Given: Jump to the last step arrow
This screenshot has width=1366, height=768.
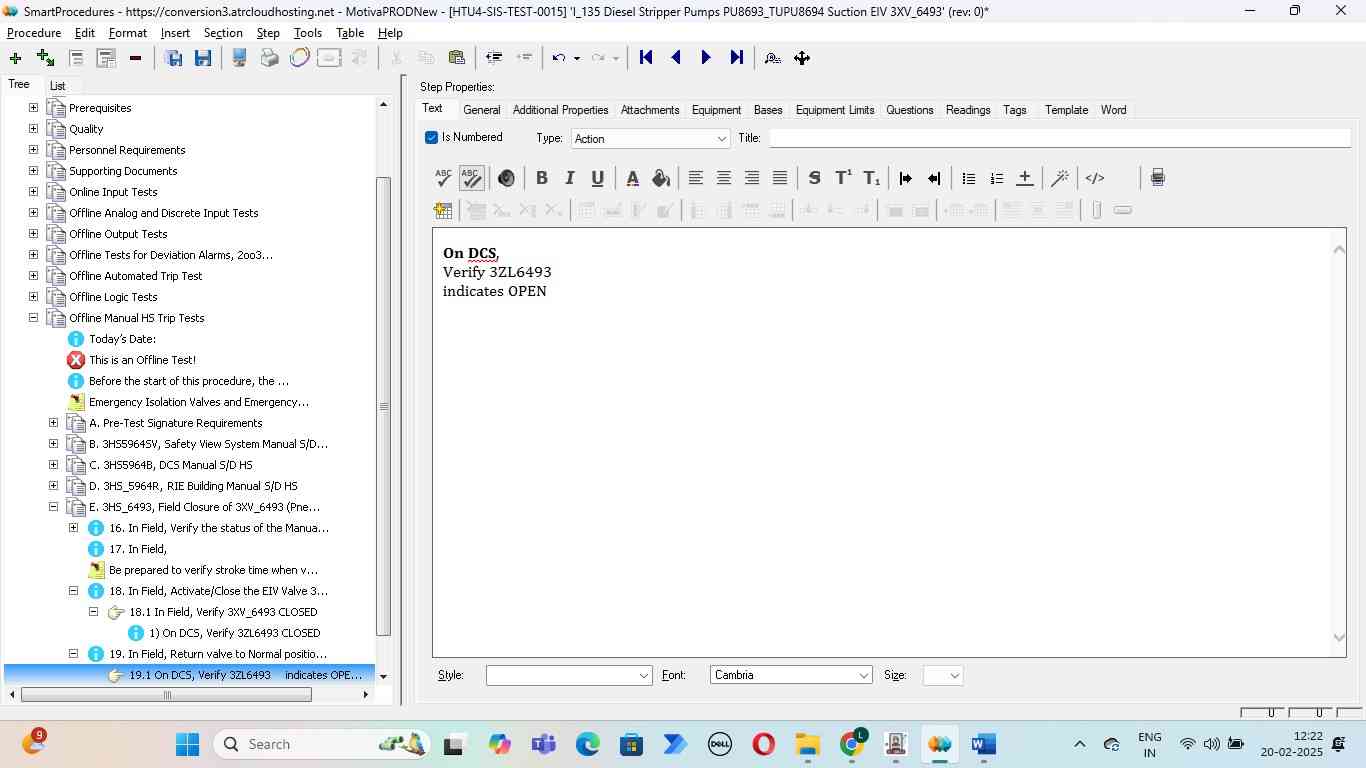Looking at the screenshot, I should tap(737, 58).
